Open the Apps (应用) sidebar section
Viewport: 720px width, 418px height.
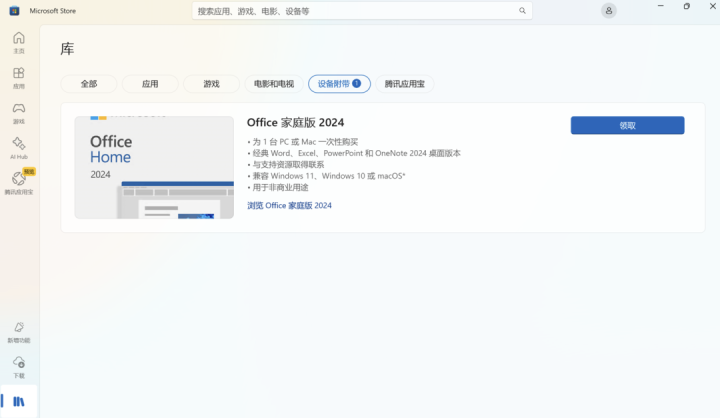click(x=19, y=78)
